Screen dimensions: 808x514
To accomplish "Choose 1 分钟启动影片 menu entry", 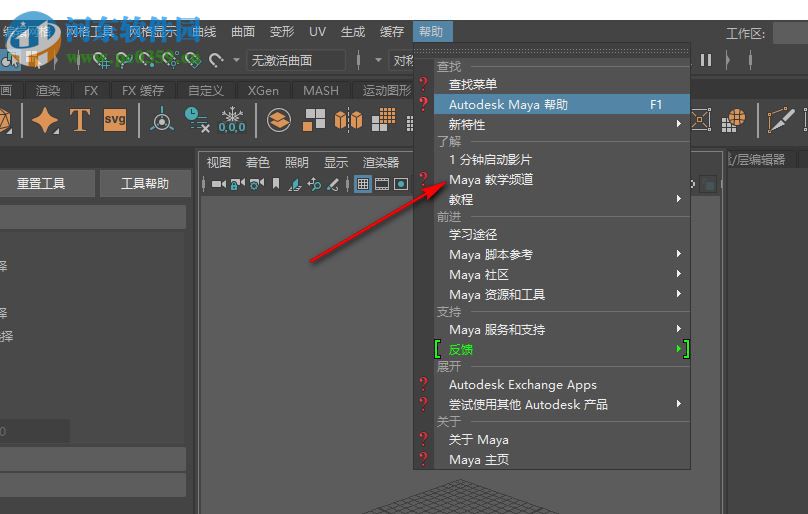I will click(x=562, y=159).
